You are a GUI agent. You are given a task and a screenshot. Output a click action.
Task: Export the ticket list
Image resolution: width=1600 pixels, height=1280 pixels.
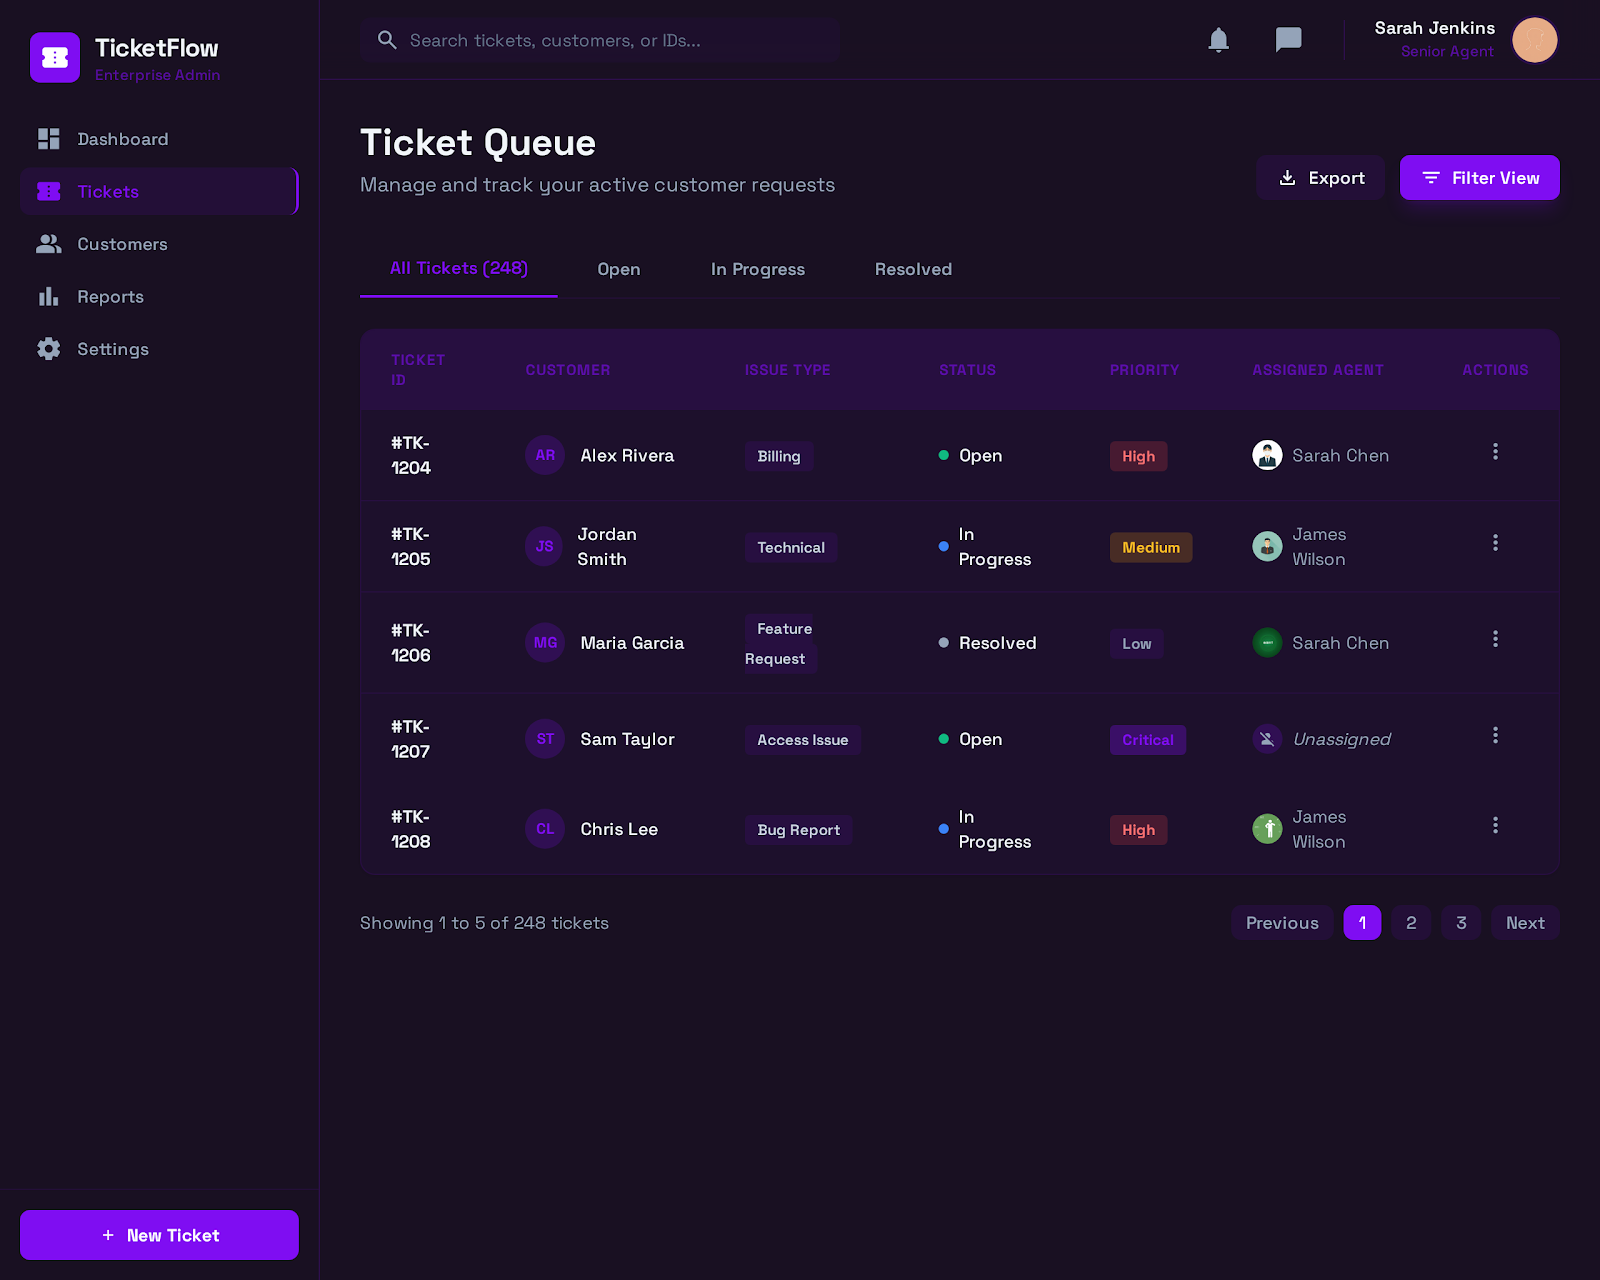[1320, 177]
